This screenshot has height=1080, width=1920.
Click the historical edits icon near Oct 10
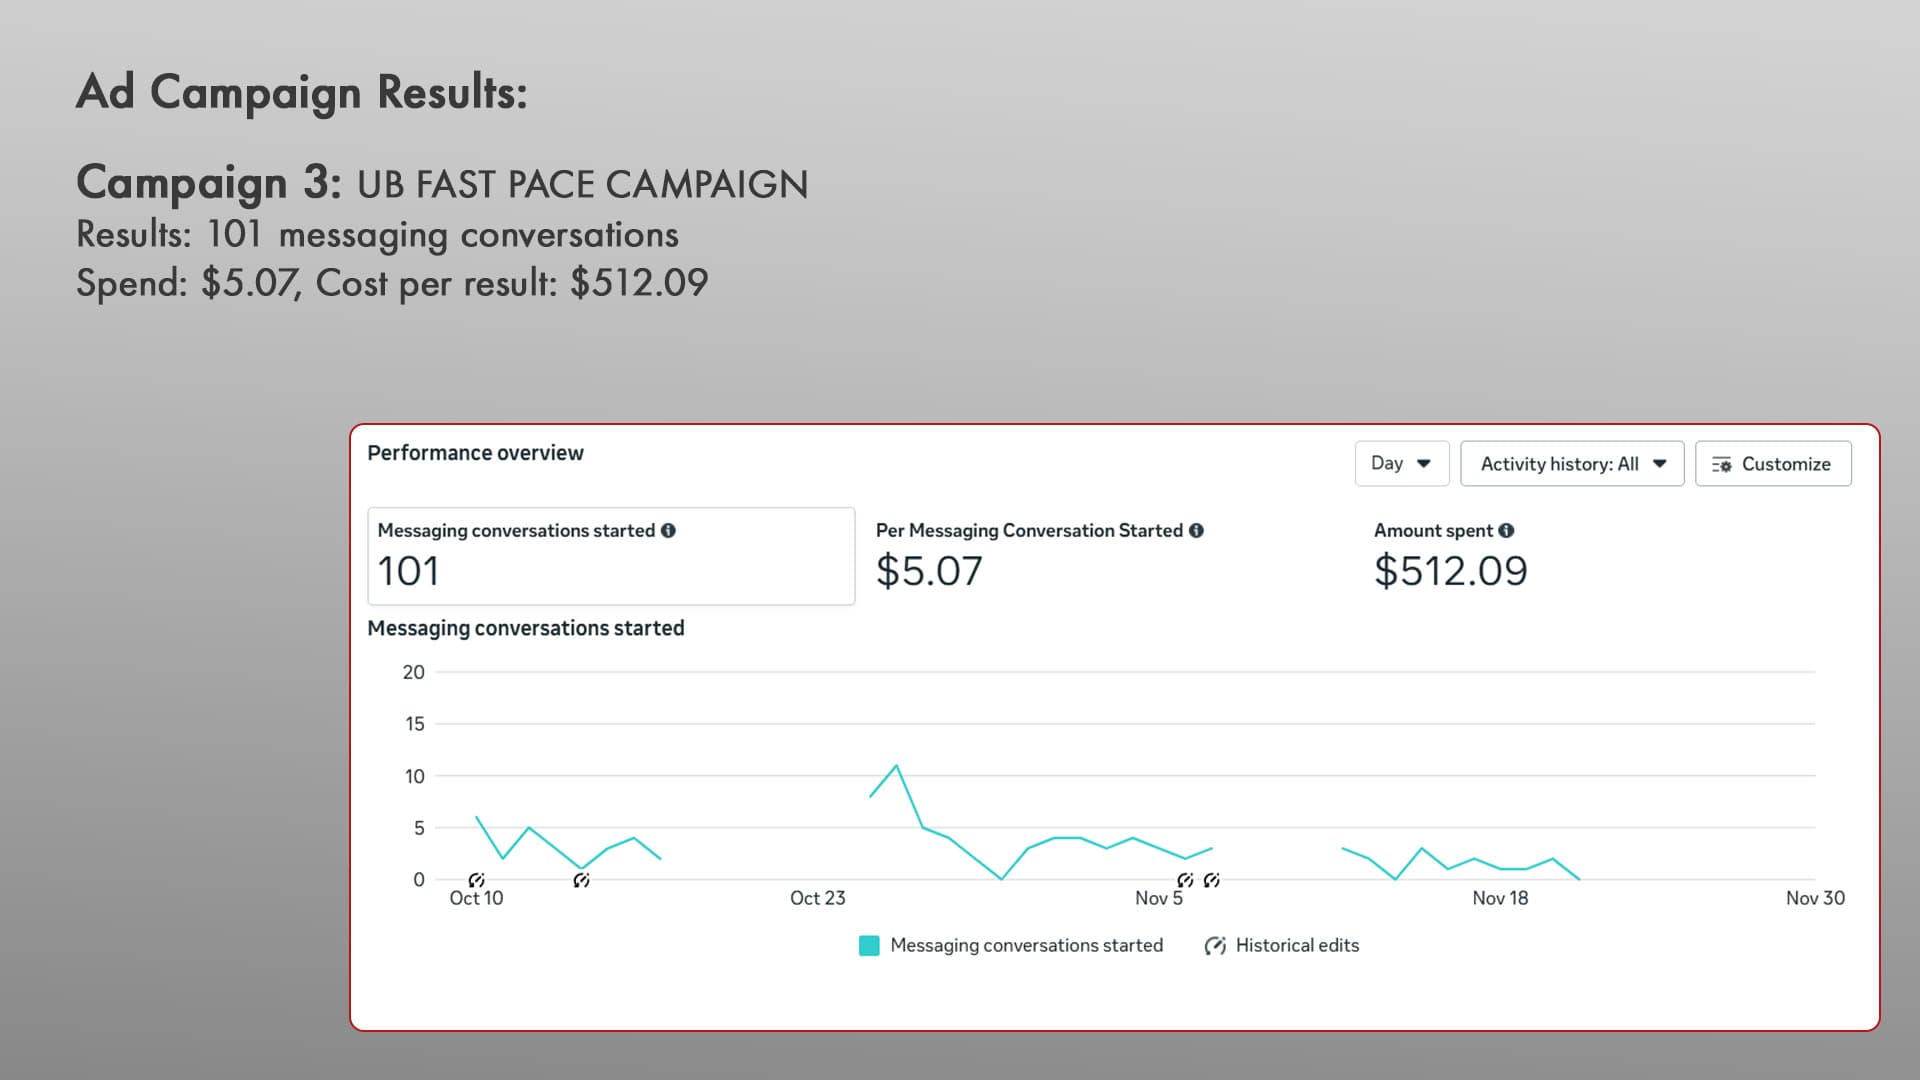[477, 879]
